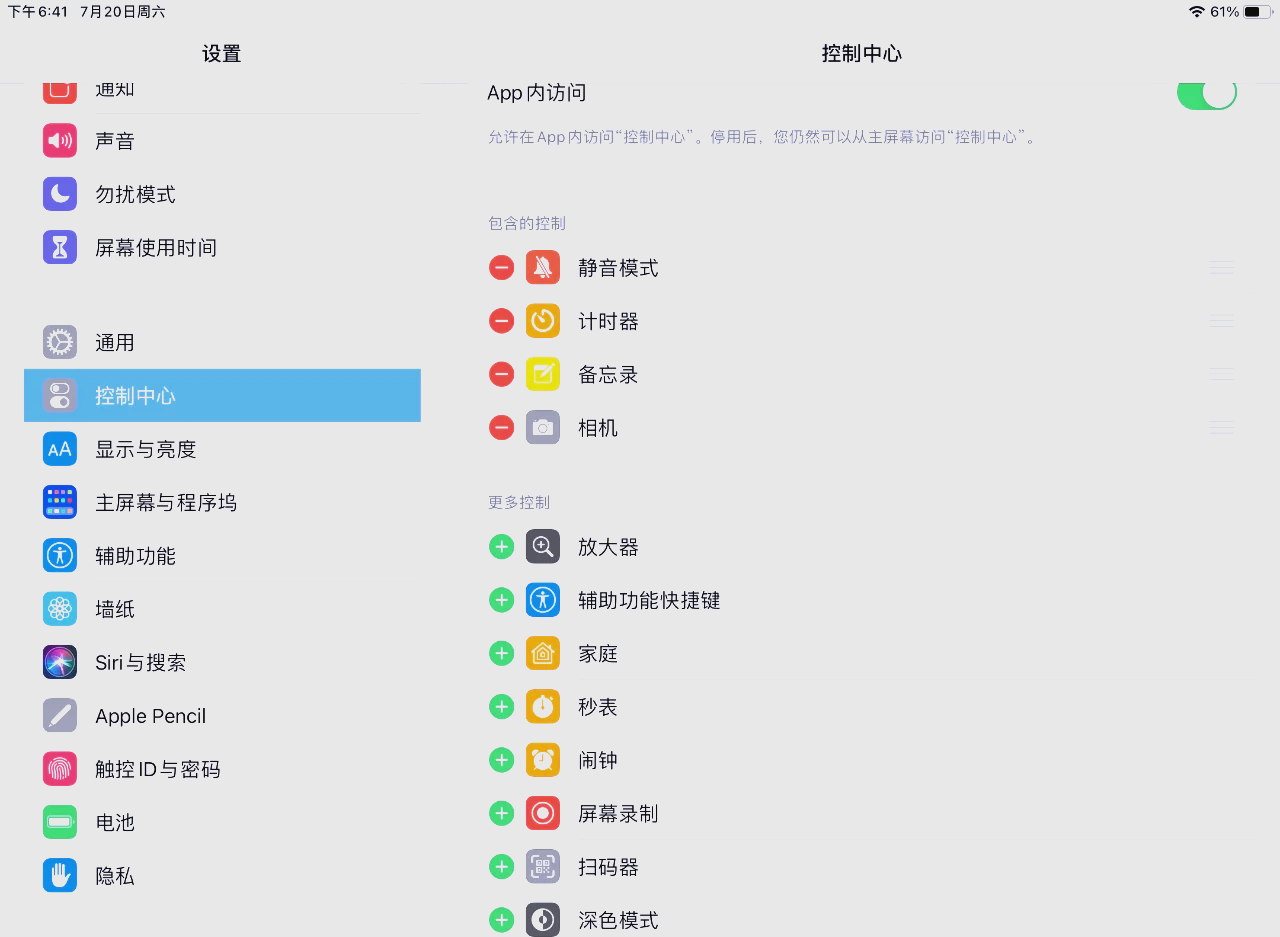The height and width of the screenshot is (937, 1280).
Task: Open 通用 settings in sidebar
Action: [114, 343]
